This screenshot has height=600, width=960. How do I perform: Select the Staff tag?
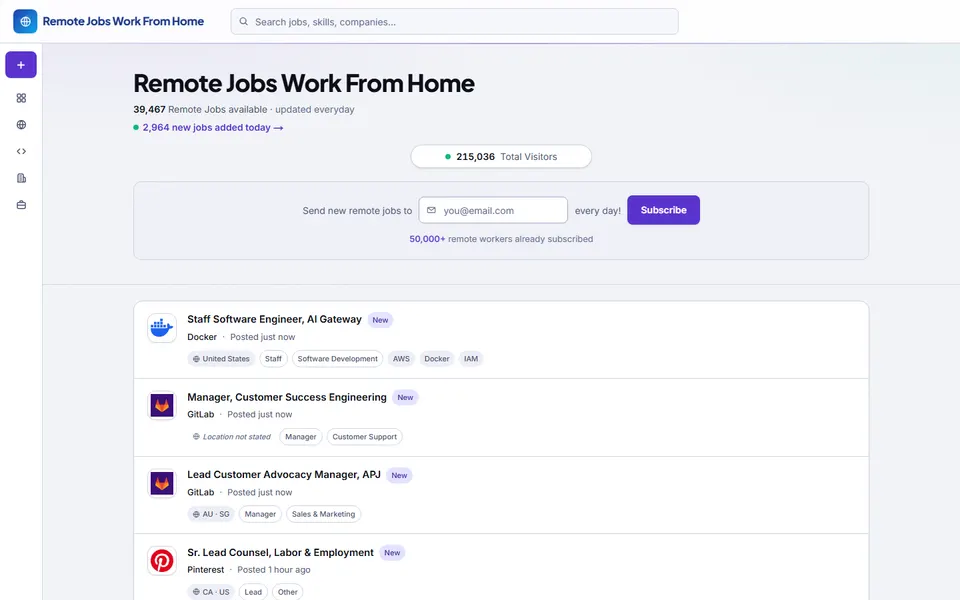click(273, 359)
